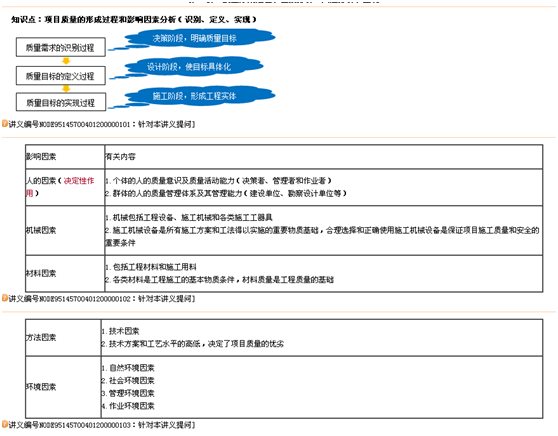
Task: Click the cloud bubble 设计阶段，使目标具体化
Action: pos(194,66)
